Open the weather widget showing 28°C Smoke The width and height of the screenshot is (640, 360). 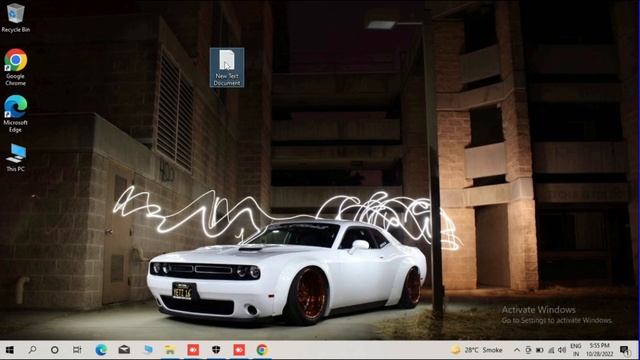477,350
